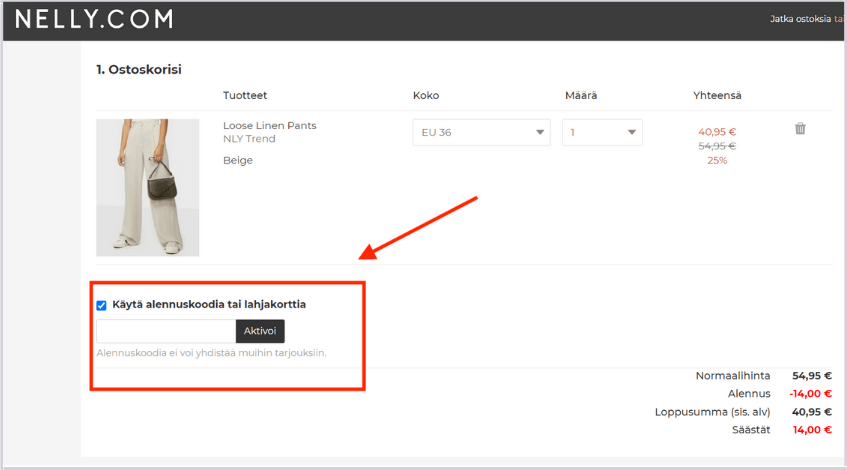Delete the item with the trash icon
This screenshot has height=470, width=847.
coord(800,129)
